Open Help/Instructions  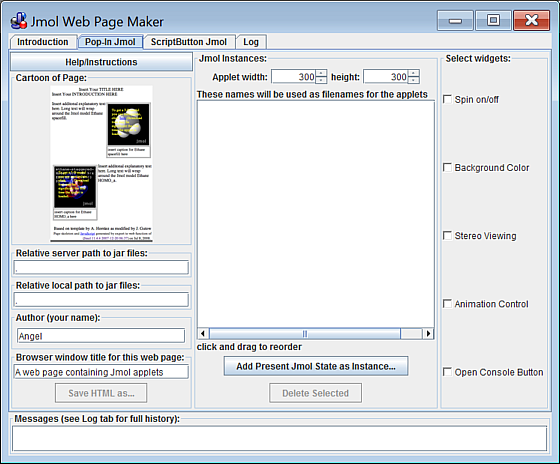[101, 62]
